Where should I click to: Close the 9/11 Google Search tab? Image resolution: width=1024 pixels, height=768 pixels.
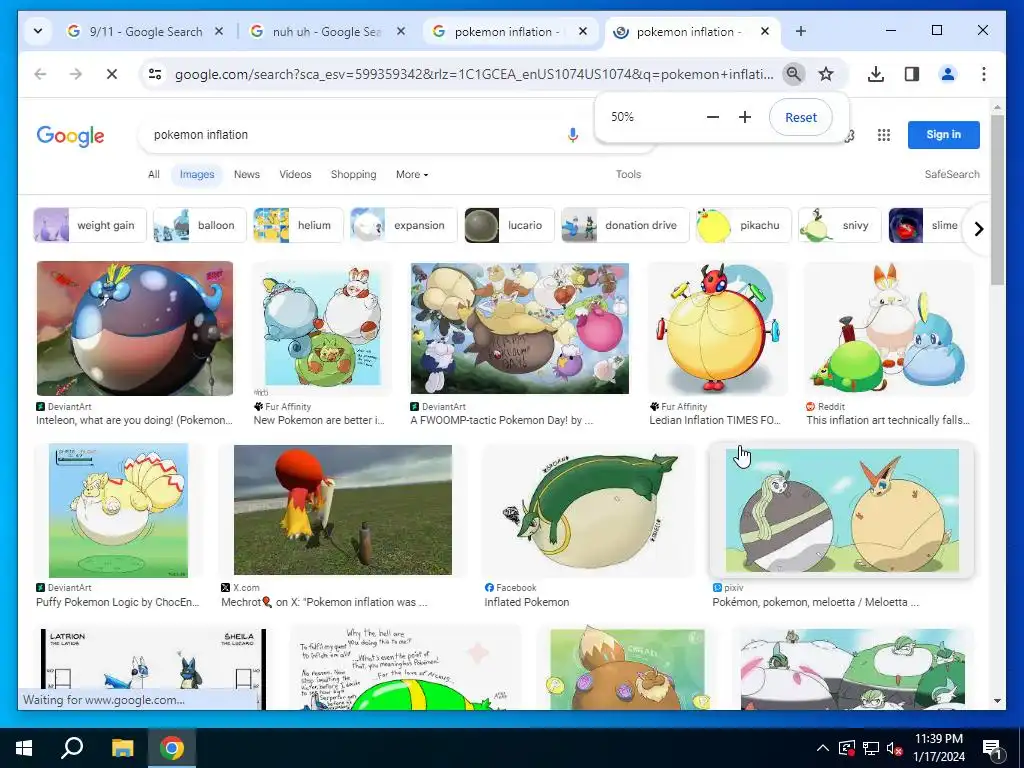pyautogui.click(x=219, y=31)
